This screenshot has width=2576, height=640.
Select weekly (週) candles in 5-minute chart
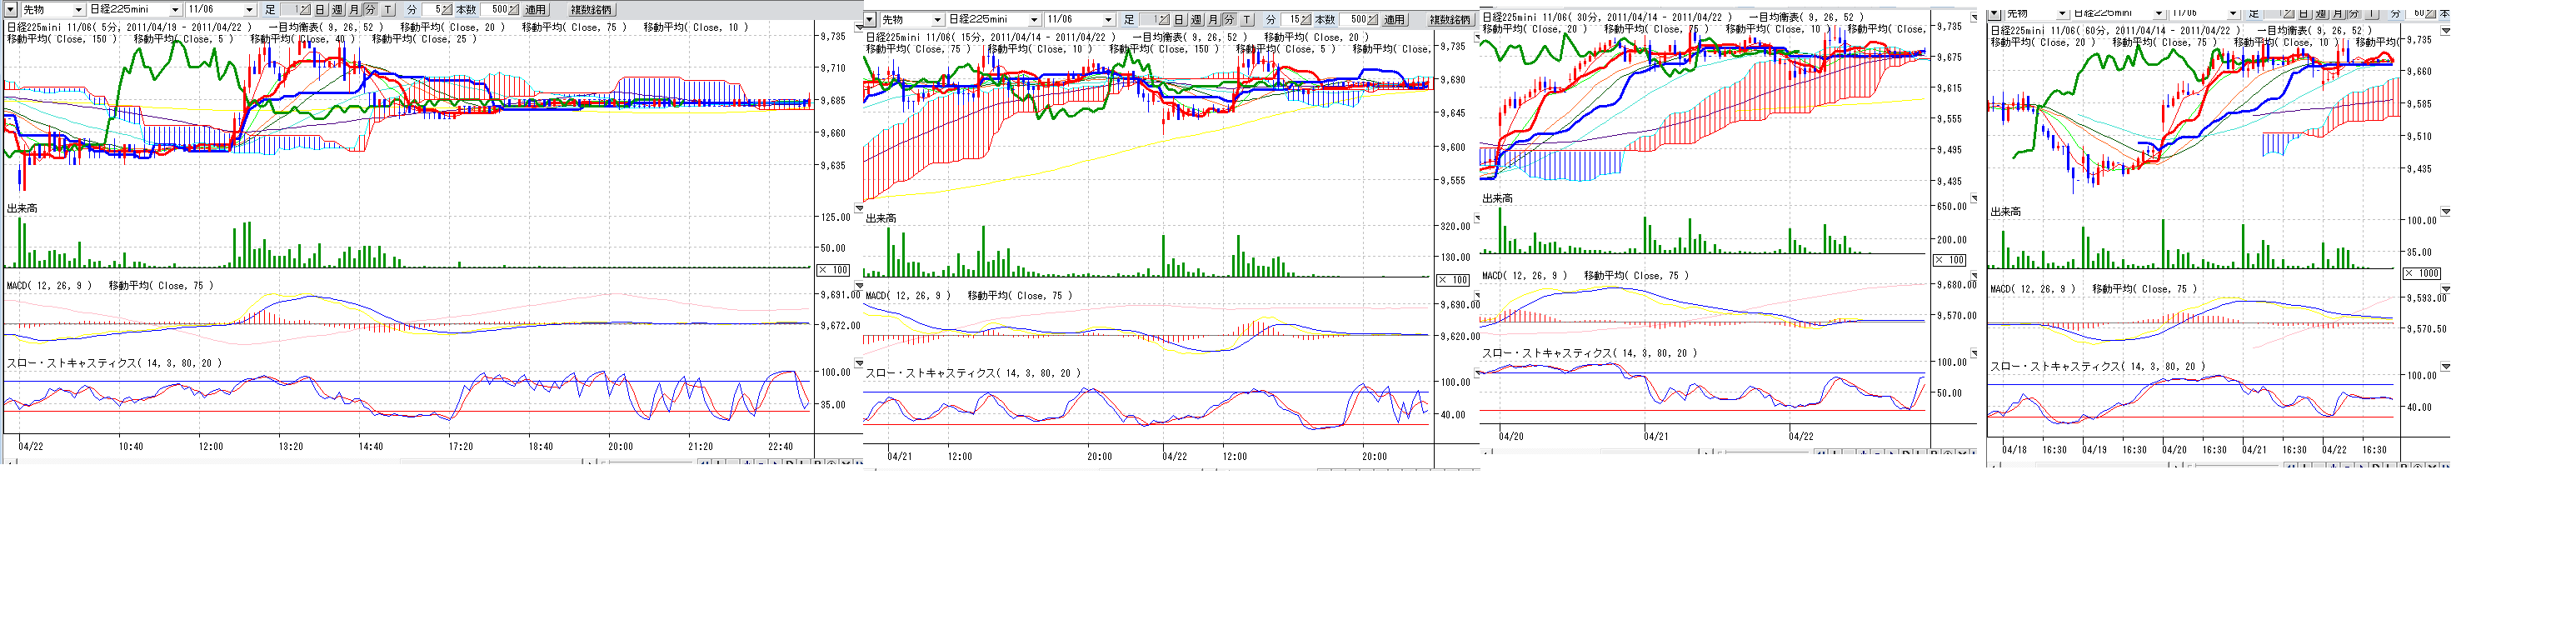coord(337,10)
